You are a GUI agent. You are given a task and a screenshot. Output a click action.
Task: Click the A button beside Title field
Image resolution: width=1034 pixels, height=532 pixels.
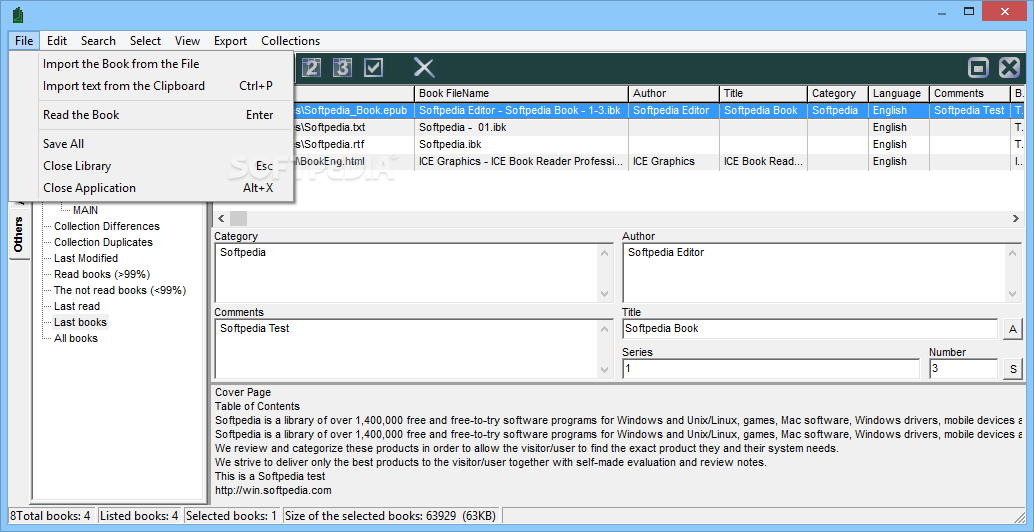(1013, 329)
